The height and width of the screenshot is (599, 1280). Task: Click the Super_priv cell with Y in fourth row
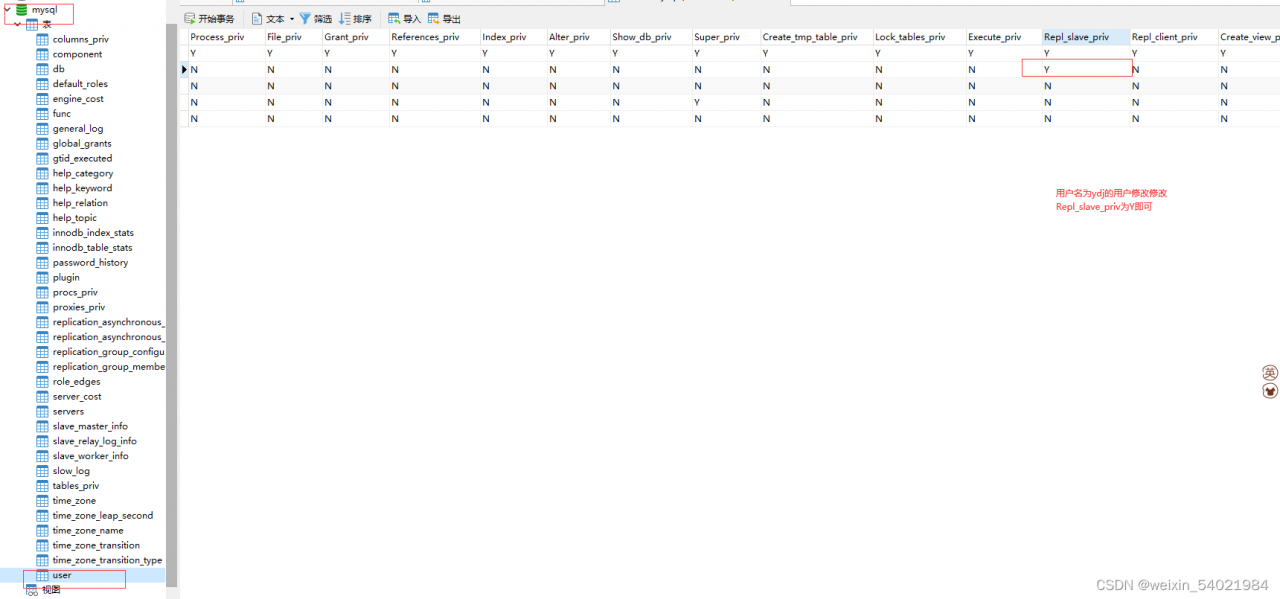(x=697, y=102)
